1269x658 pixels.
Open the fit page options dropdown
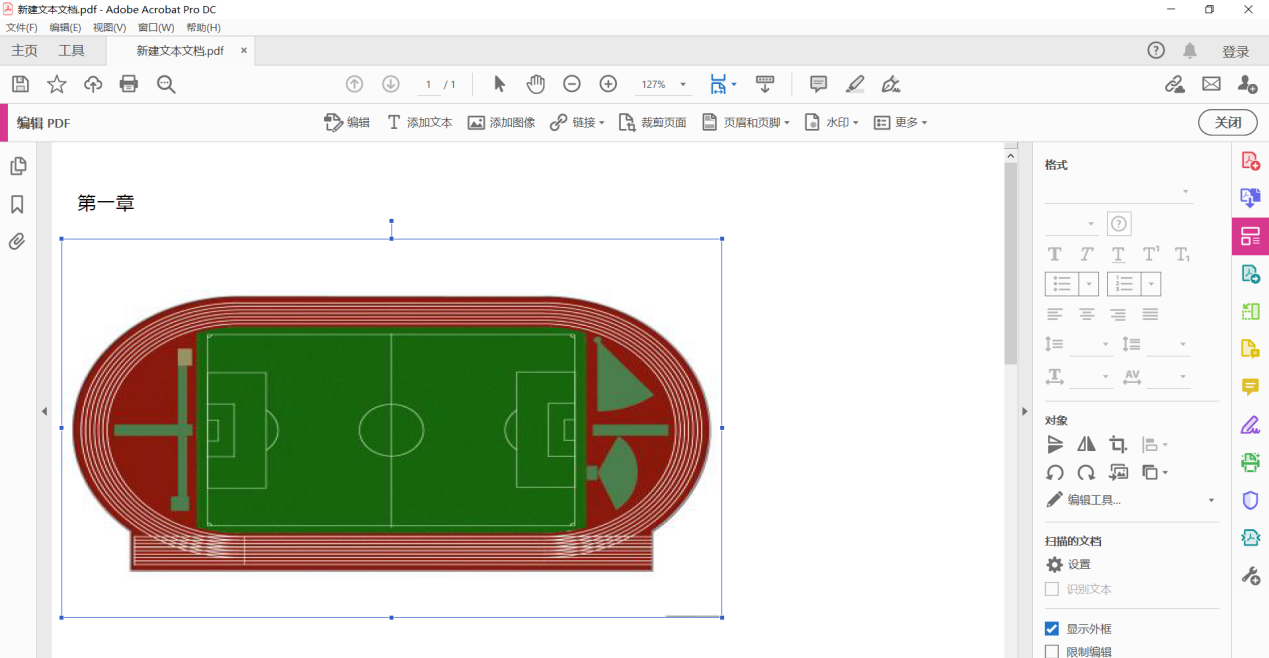click(734, 85)
